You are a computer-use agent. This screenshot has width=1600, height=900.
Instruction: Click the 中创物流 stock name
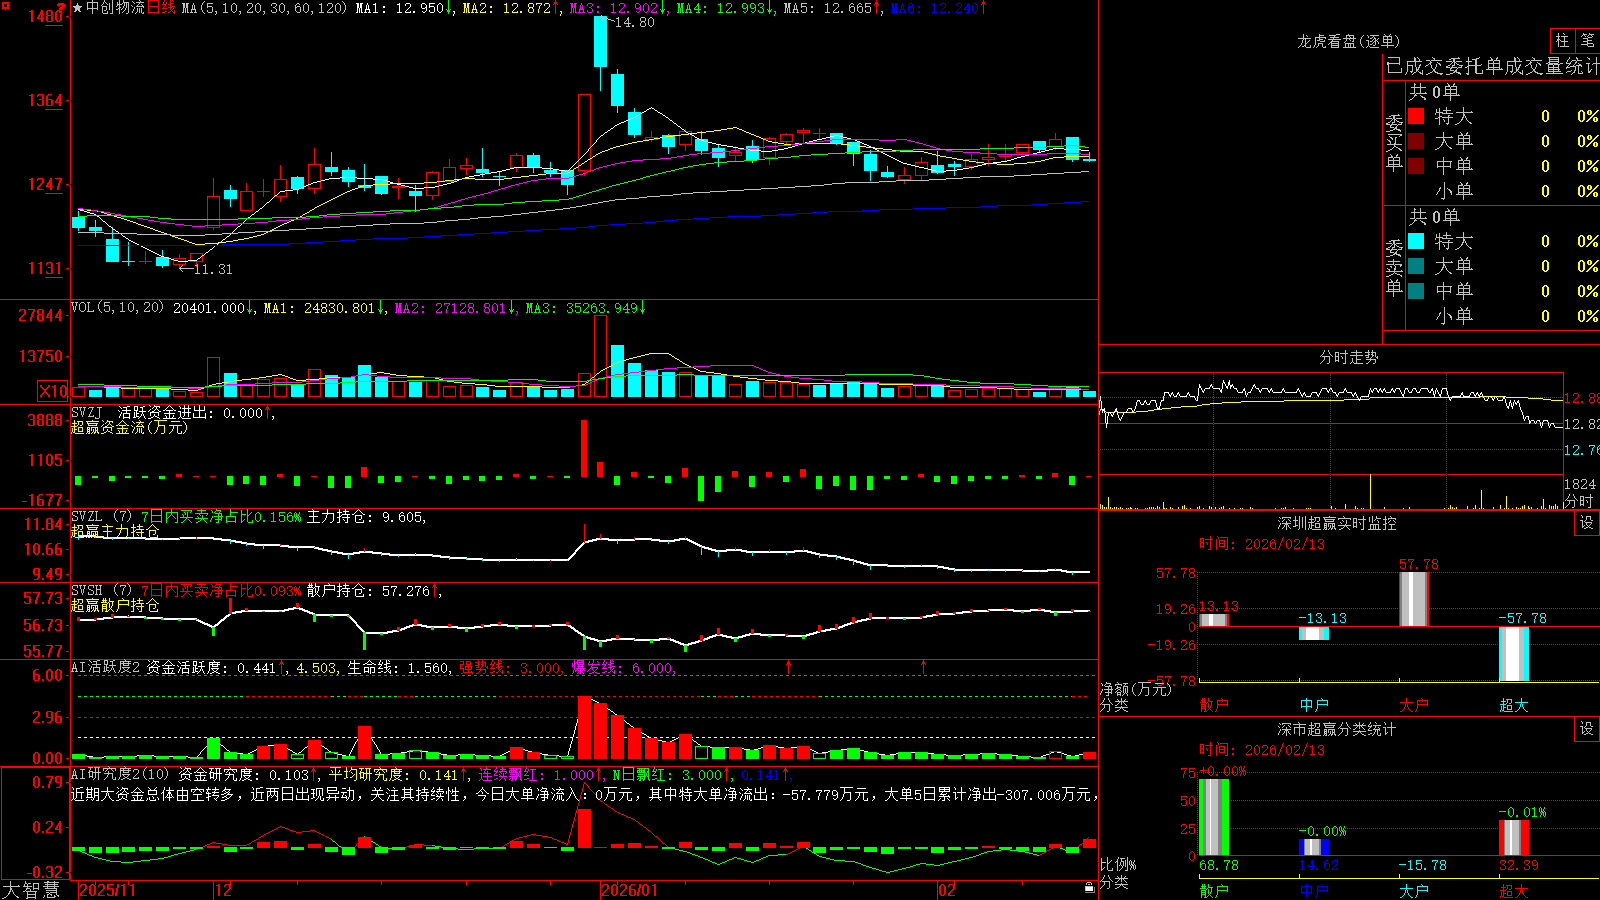pyautogui.click(x=115, y=8)
